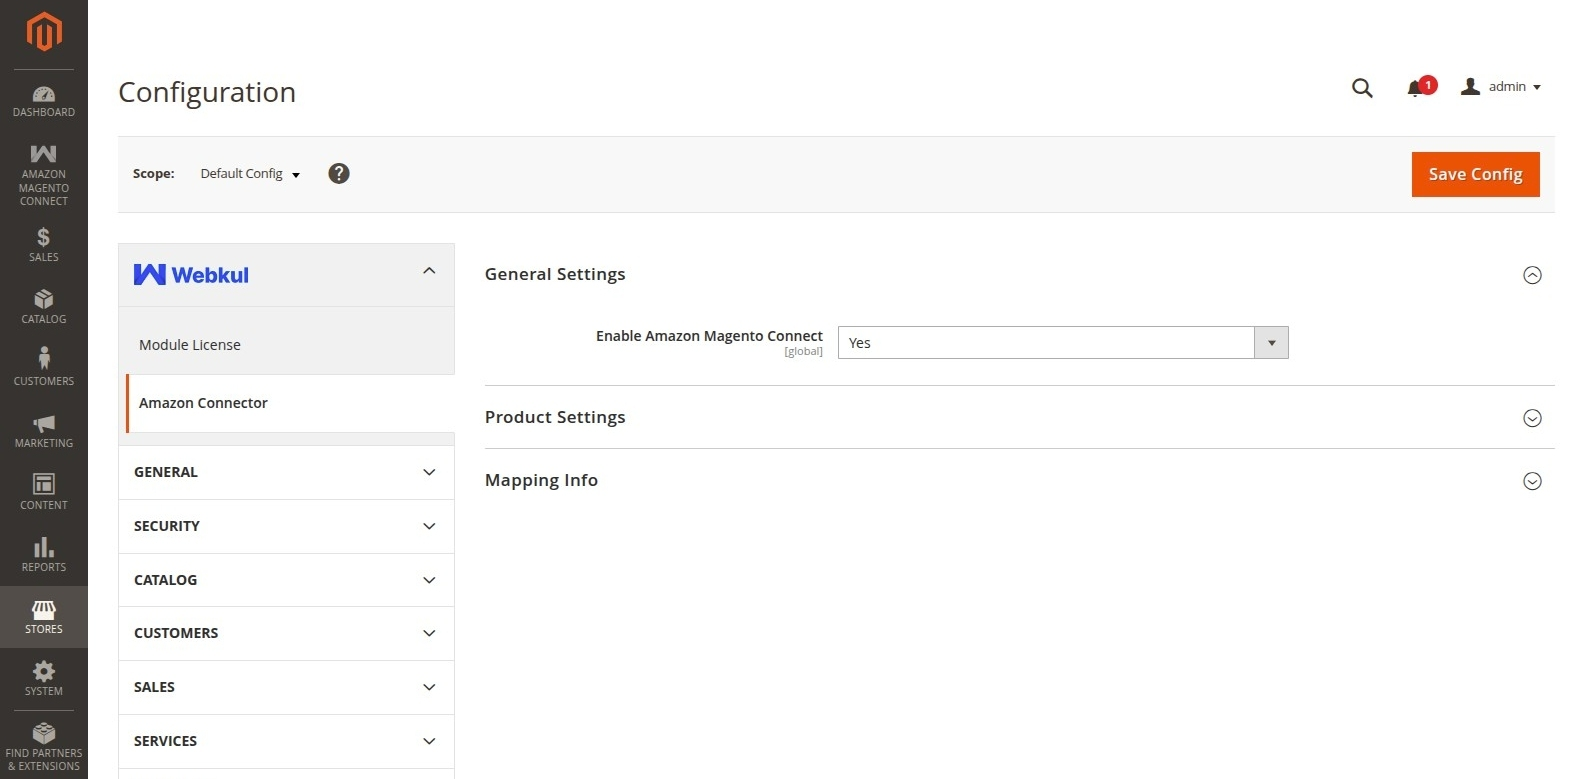Click the Enable Amazon Magento Connect label
The image size is (1584, 779).
pyautogui.click(x=709, y=336)
